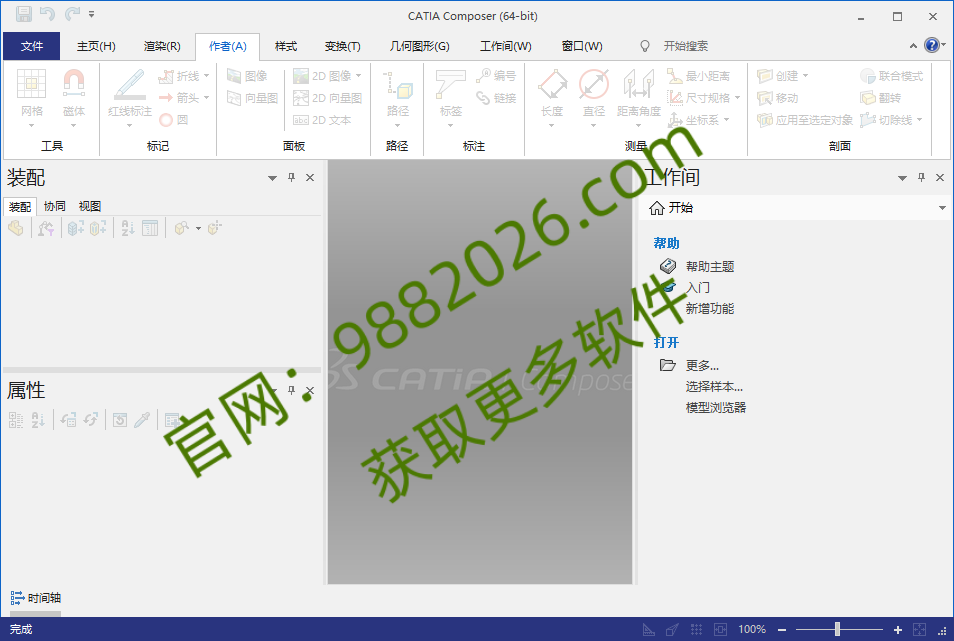Pin the 装配 panel
Viewport: 954px width, 641px height.
click(290, 177)
